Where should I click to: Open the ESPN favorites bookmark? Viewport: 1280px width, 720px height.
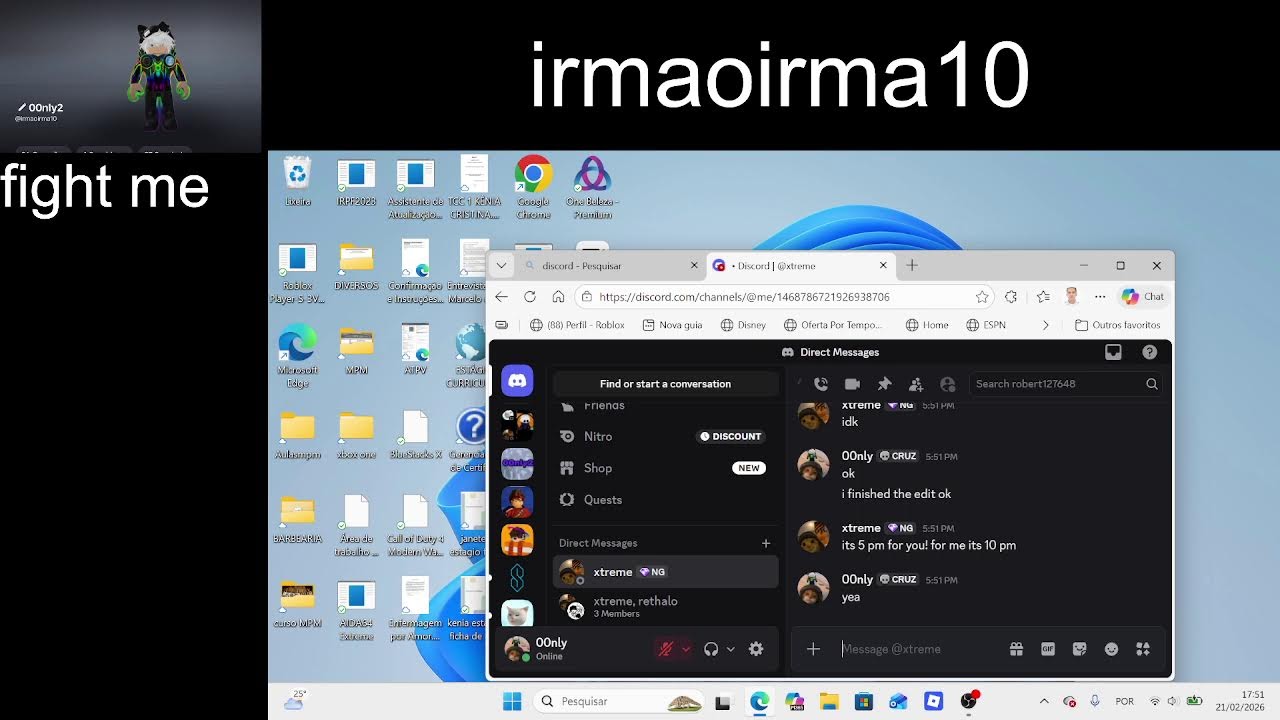pos(986,325)
